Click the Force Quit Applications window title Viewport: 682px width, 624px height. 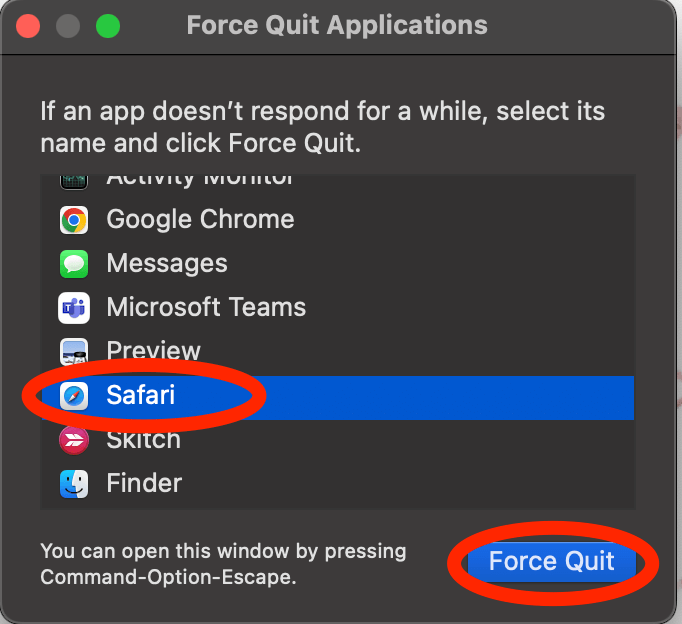(x=337, y=26)
